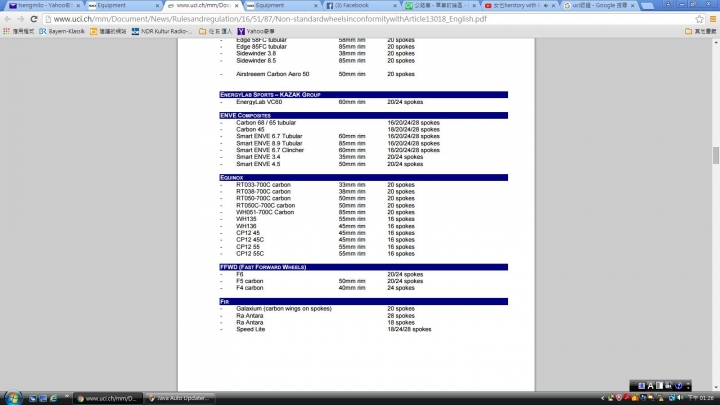Select the Galaxium carbon wings entry

point(284,309)
